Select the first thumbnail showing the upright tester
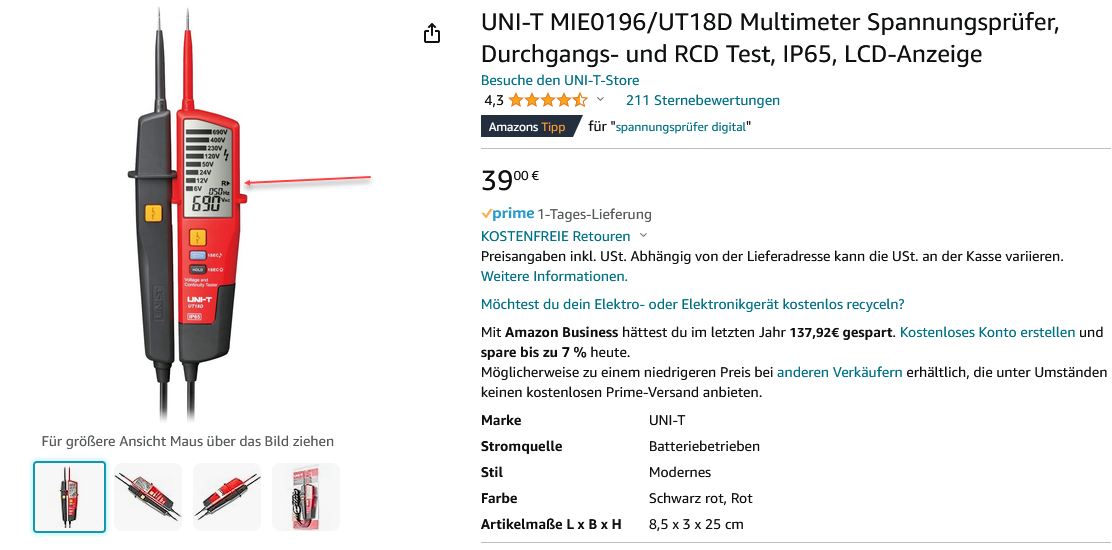Viewport: 1112px width, 550px height. coord(69,496)
